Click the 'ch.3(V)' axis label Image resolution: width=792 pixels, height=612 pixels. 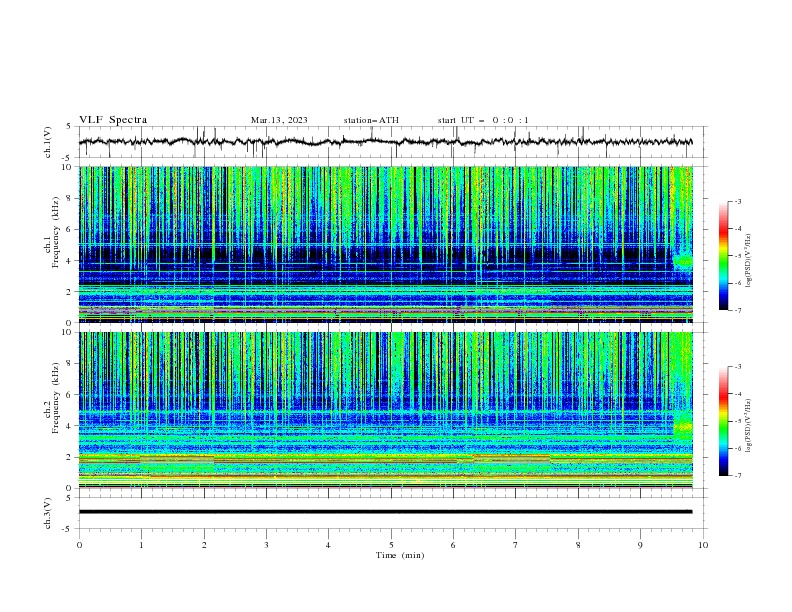(48, 513)
